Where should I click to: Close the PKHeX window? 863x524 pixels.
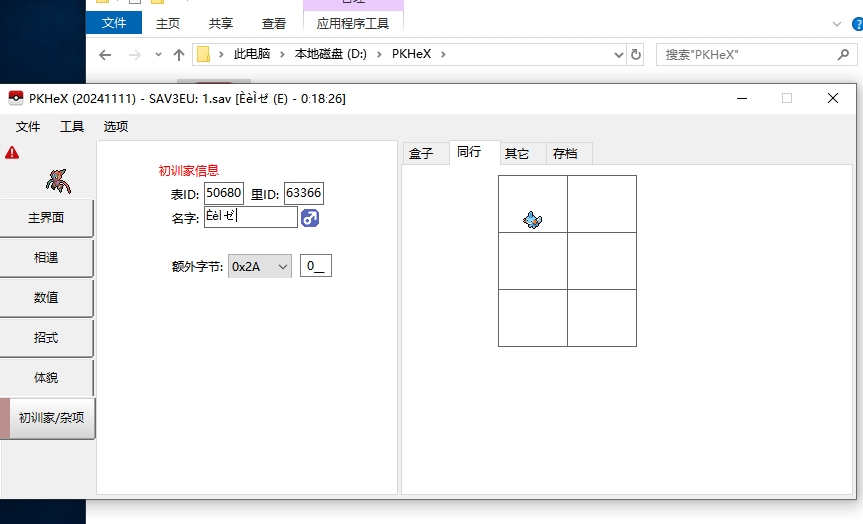[x=833, y=99]
